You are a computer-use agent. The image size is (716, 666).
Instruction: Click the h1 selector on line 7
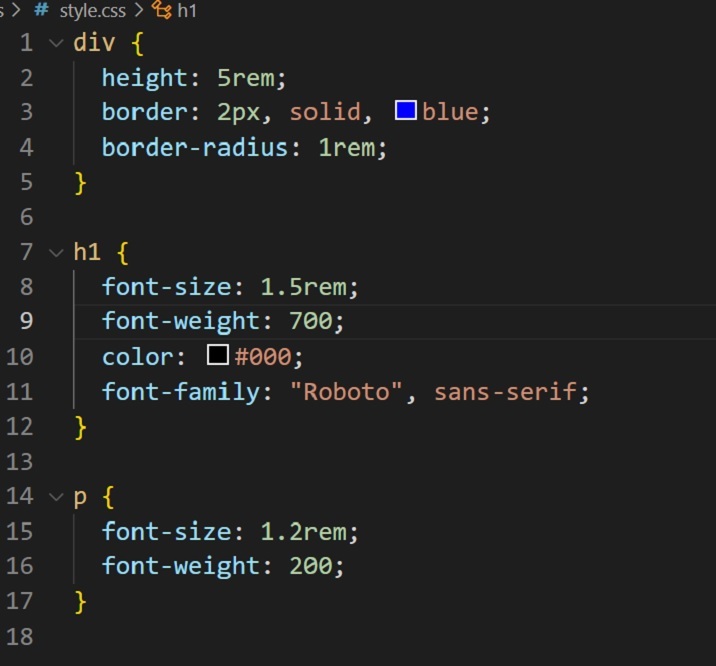pyautogui.click(x=87, y=252)
